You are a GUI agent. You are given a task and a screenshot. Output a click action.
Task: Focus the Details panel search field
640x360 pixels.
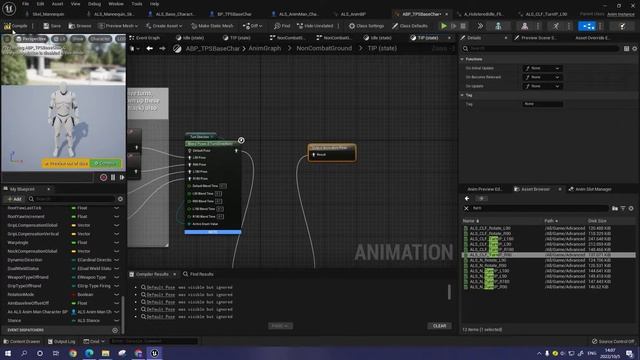click(541, 49)
